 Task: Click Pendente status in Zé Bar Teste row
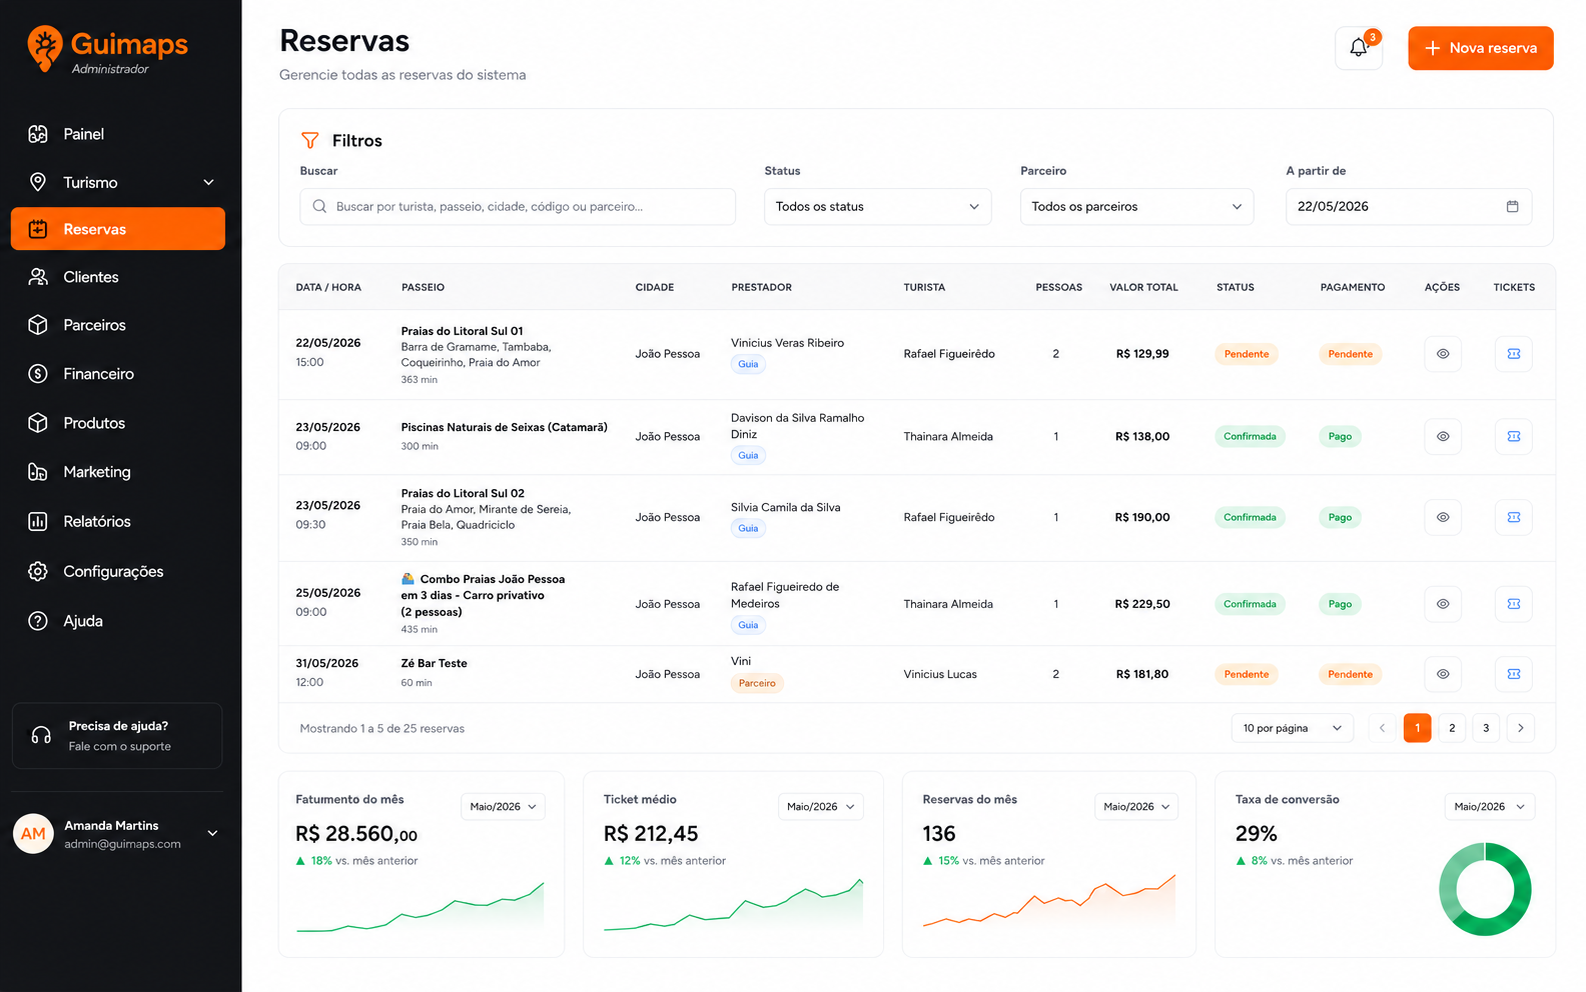click(x=1246, y=674)
